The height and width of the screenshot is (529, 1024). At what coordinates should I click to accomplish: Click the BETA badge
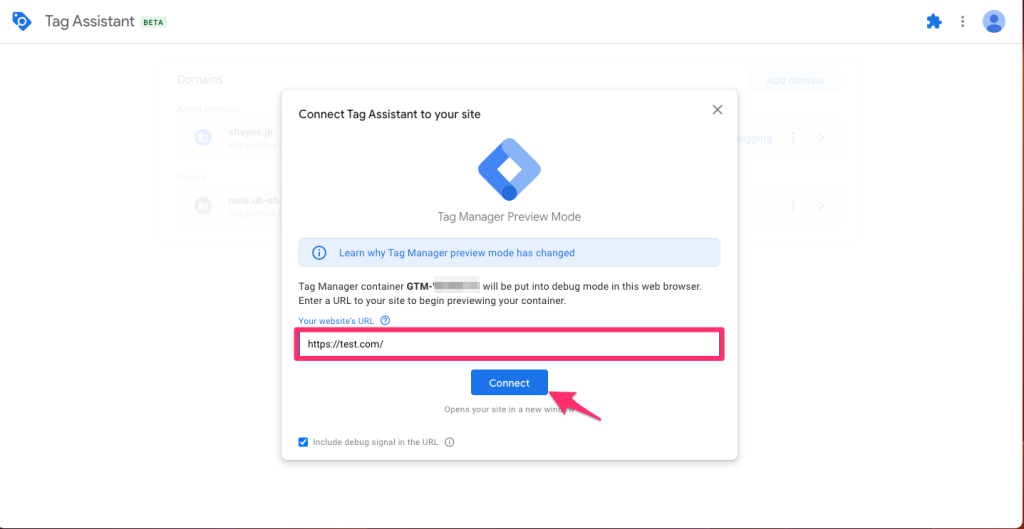[154, 22]
